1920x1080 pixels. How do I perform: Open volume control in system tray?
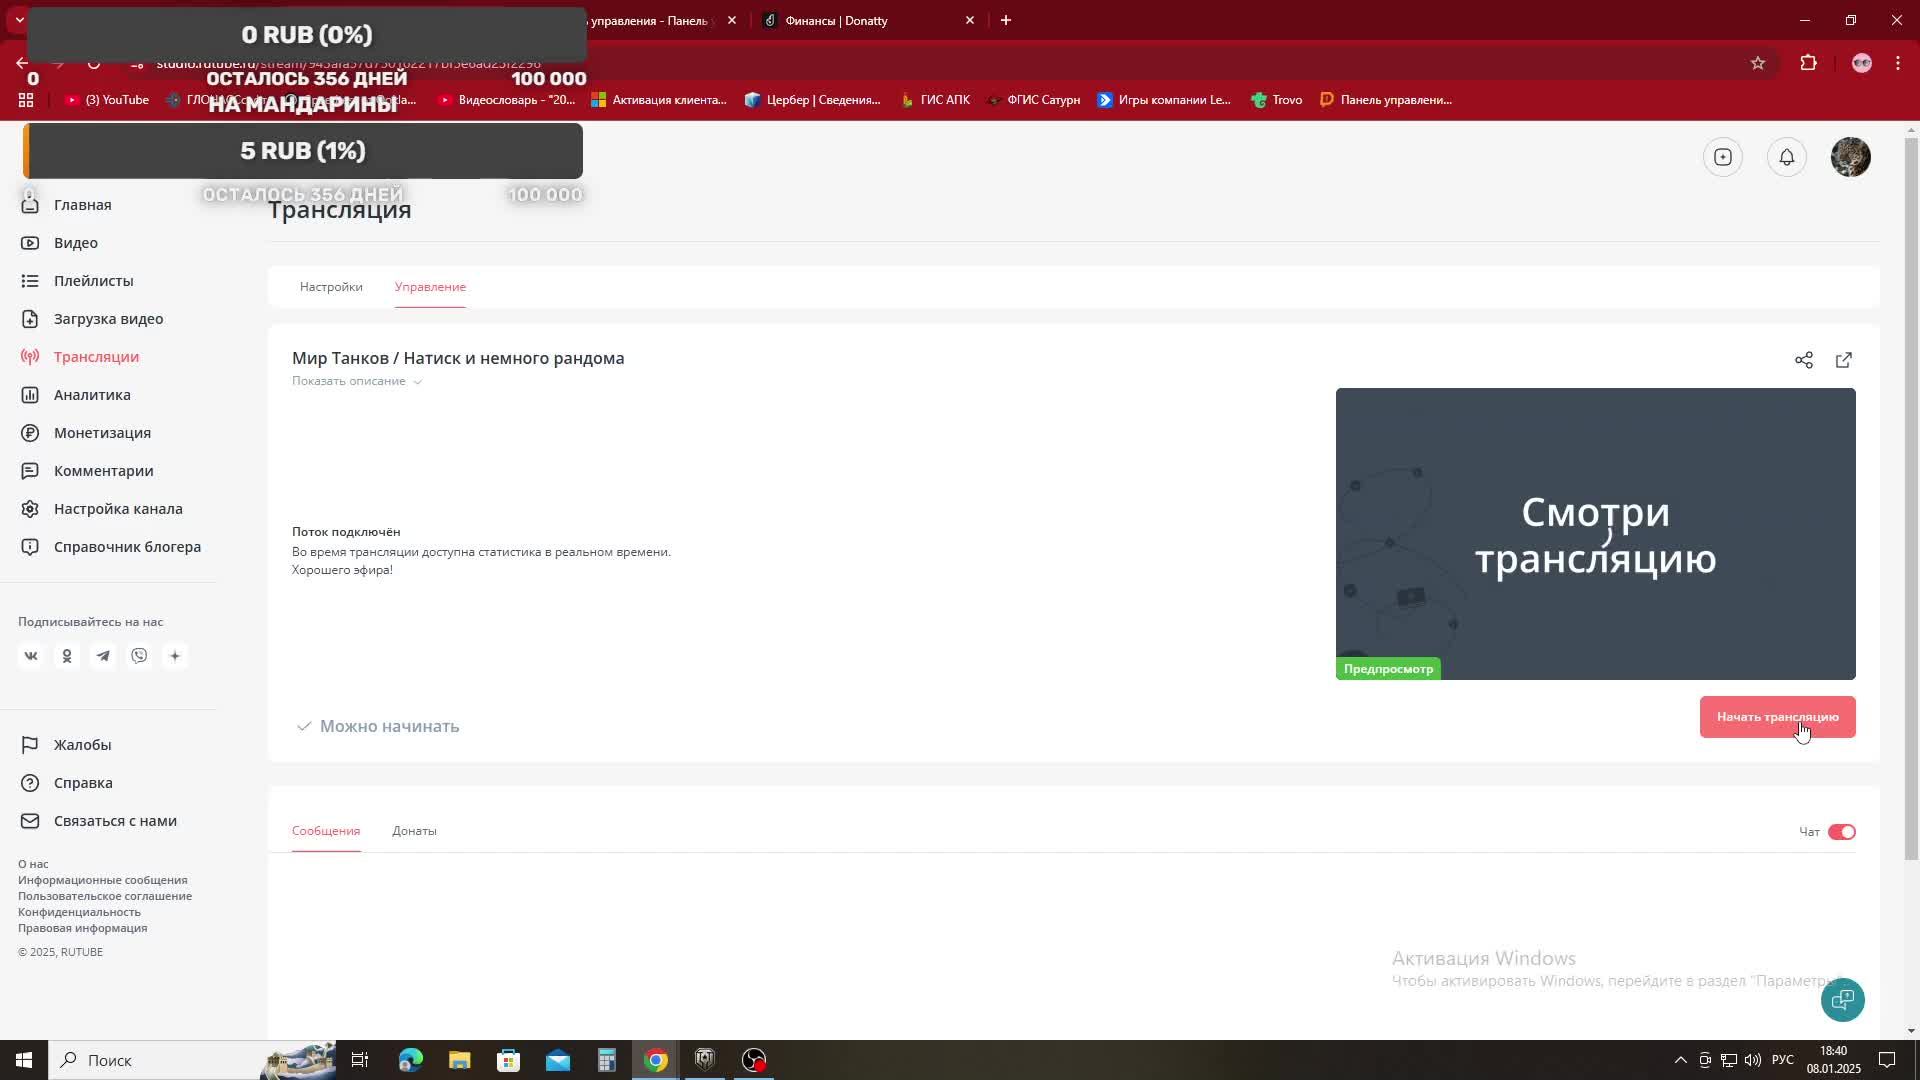click(1753, 1060)
